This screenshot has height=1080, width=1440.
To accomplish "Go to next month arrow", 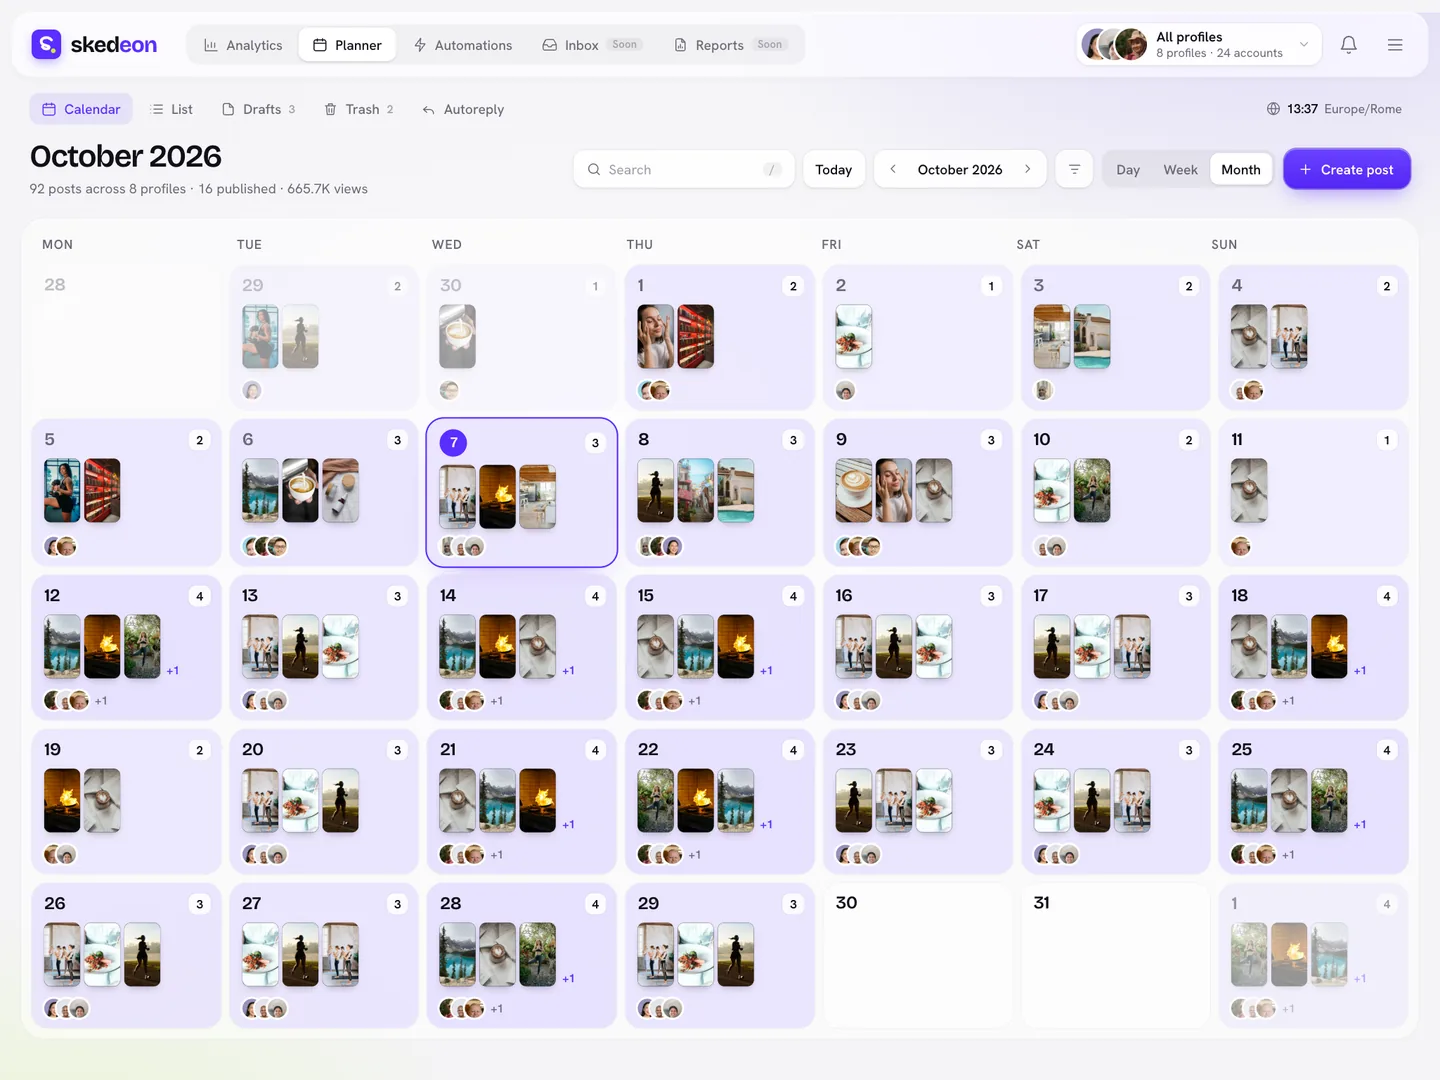I will (x=1027, y=169).
